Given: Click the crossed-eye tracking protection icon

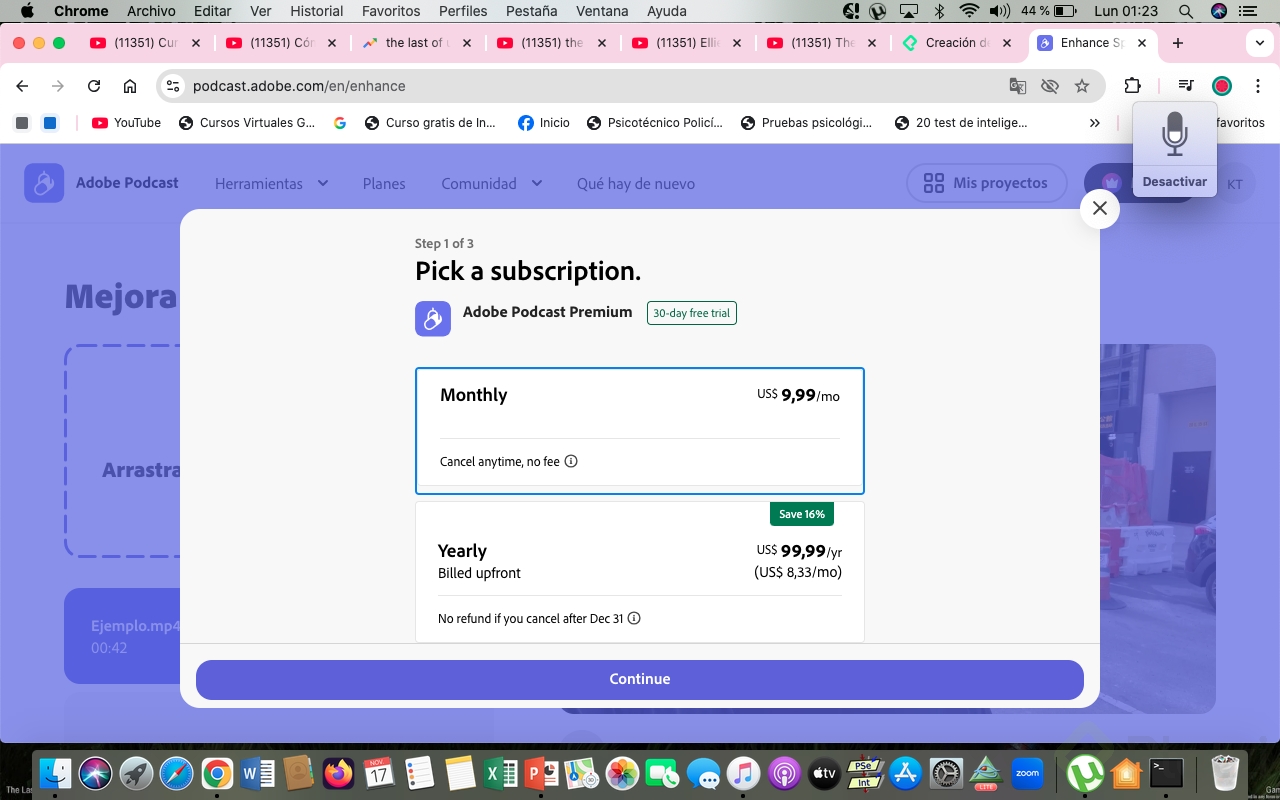Looking at the screenshot, I should [x=1050, y=86].
